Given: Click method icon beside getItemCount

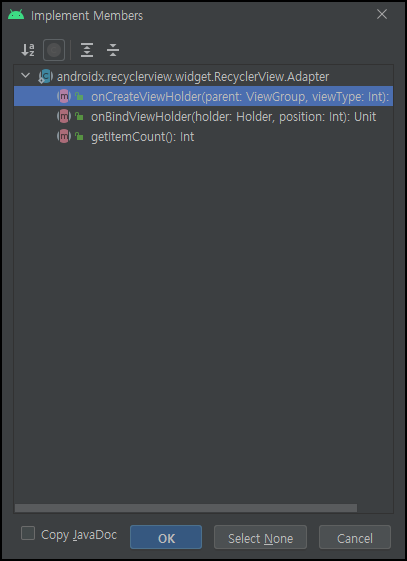Looking at the screenshot, I should pos(64,136).
